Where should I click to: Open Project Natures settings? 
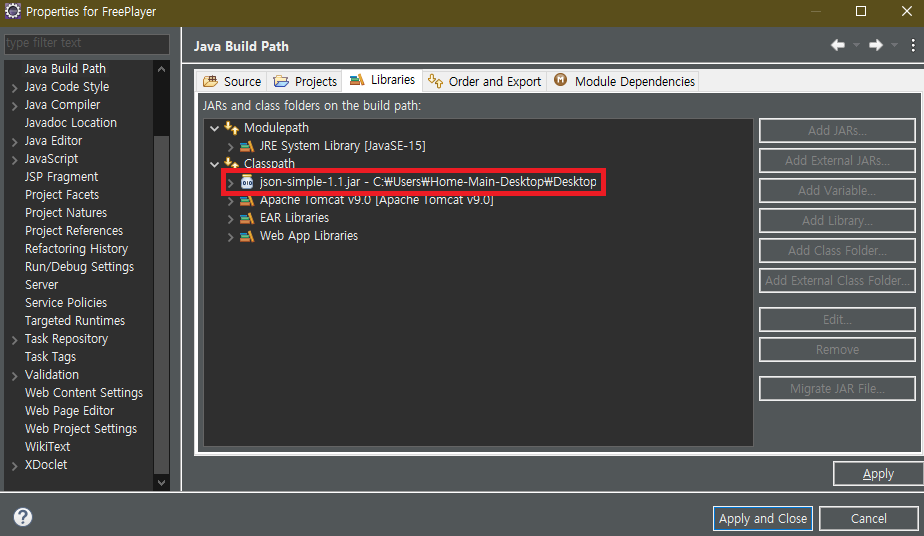(66, 213)
